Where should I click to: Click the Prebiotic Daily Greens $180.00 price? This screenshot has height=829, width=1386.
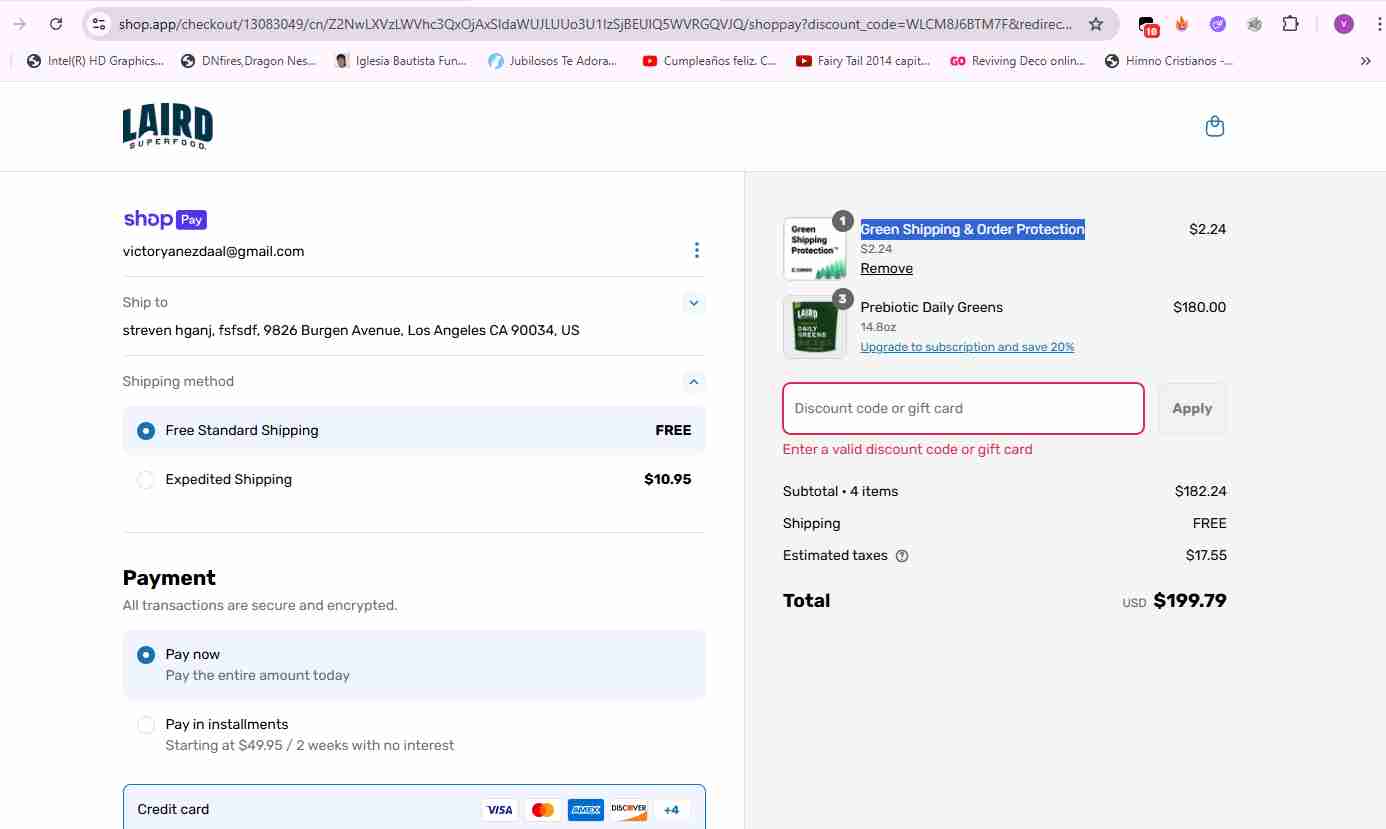(1199, 307)
